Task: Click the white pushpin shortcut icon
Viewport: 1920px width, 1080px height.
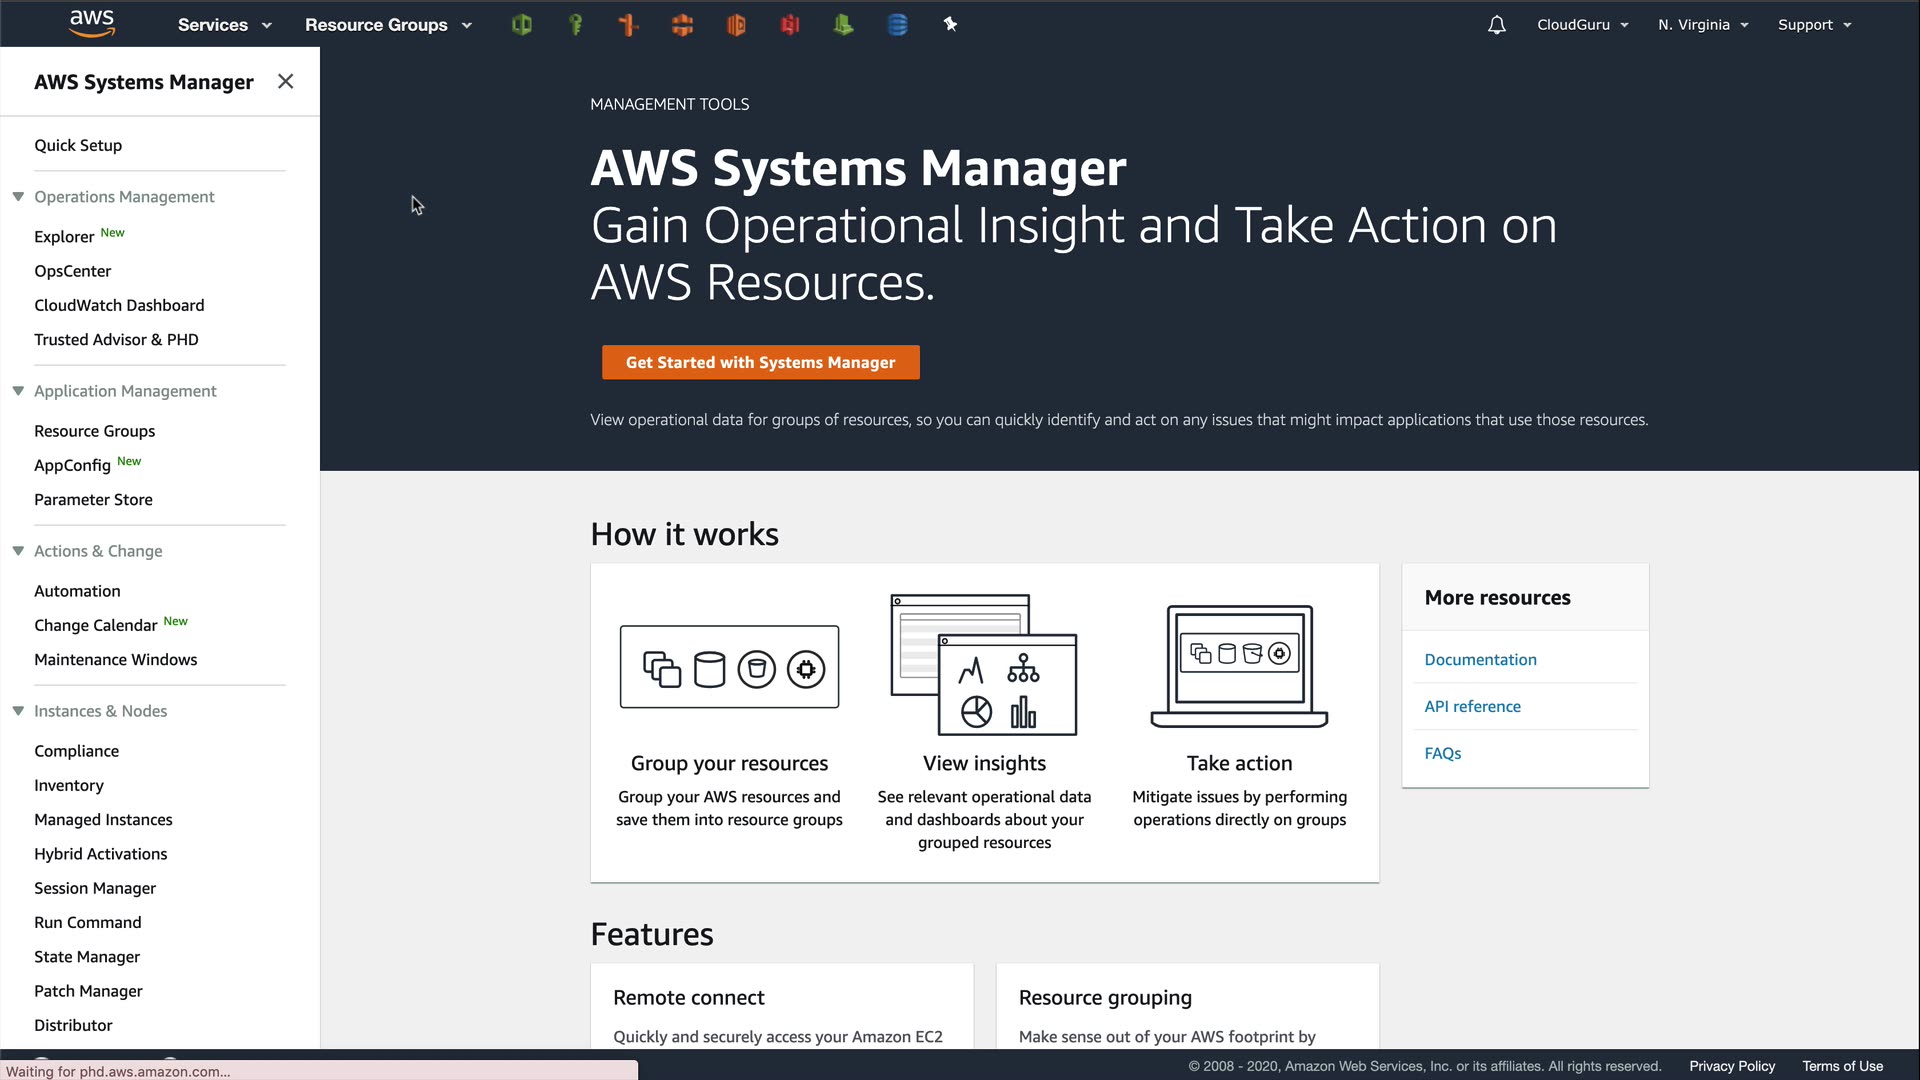Action: coord(950,25)
